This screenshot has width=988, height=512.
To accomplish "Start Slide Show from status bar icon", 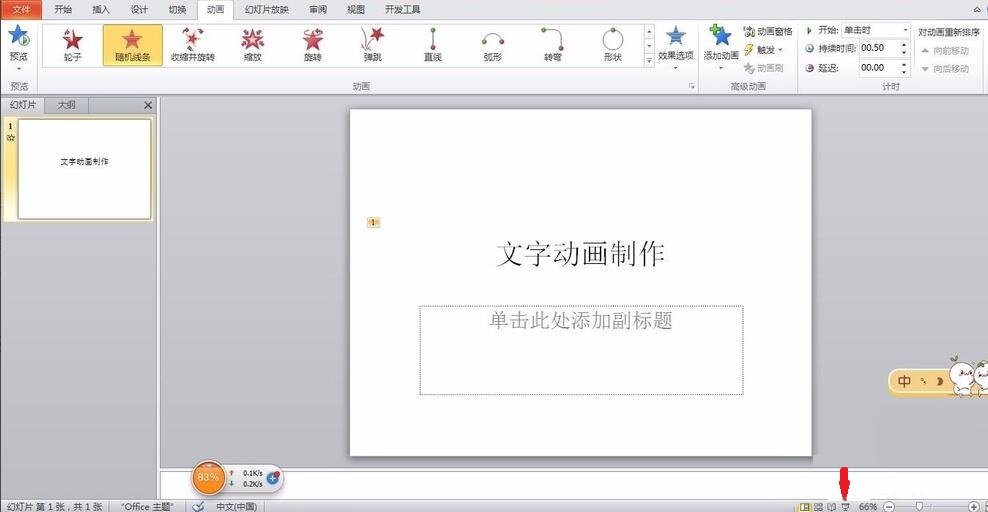I will coord(846,506).
